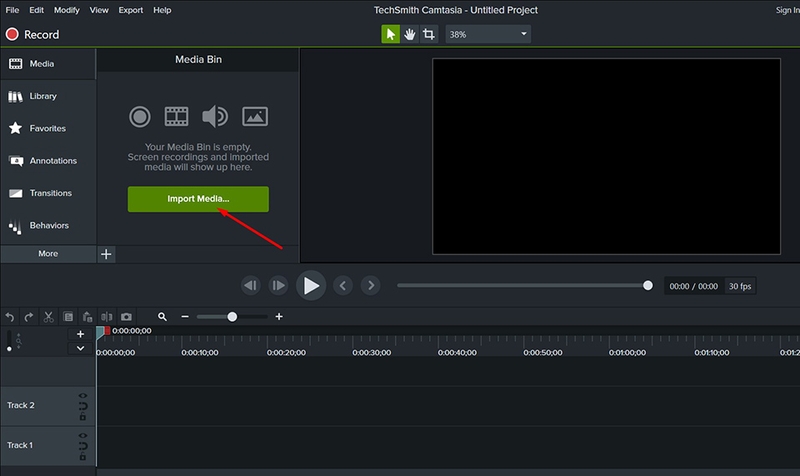Screen dimensions: 800x476
Task: Click the Copy icon in timeline toolbar
Action: 68,317
